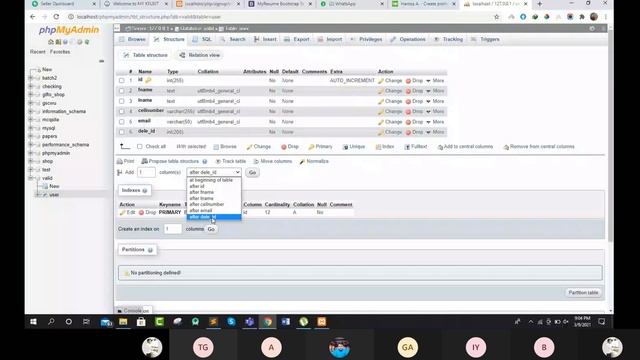This screenshot has height=360, width=640.
Task: Collapse the valid database tree node
Action: click(31, 178)
